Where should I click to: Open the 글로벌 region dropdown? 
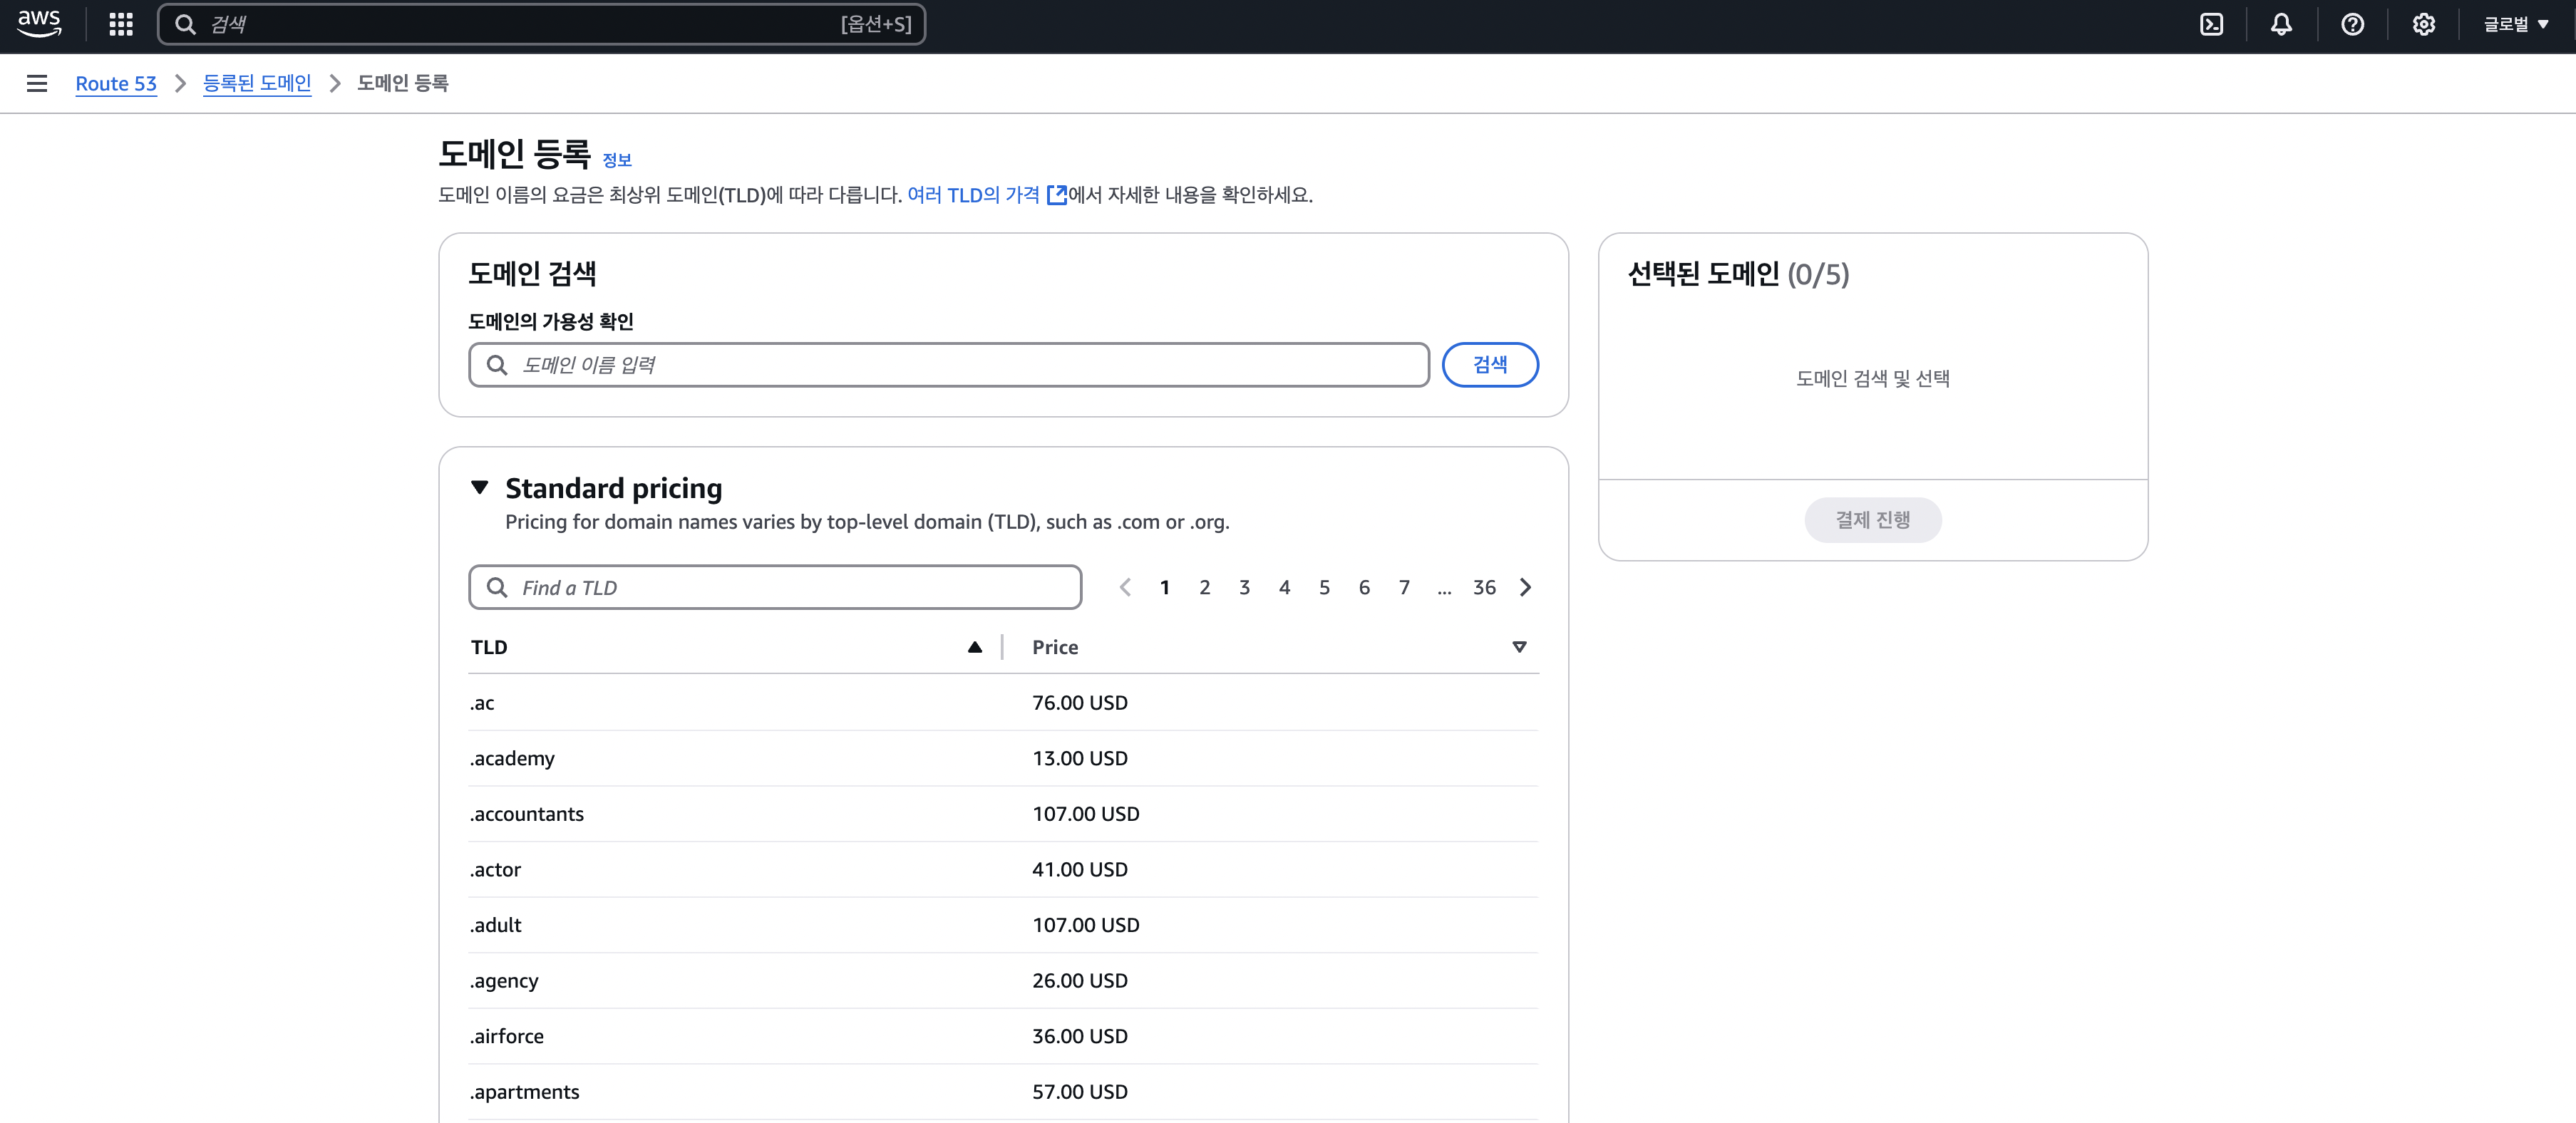pos(2516,25)
